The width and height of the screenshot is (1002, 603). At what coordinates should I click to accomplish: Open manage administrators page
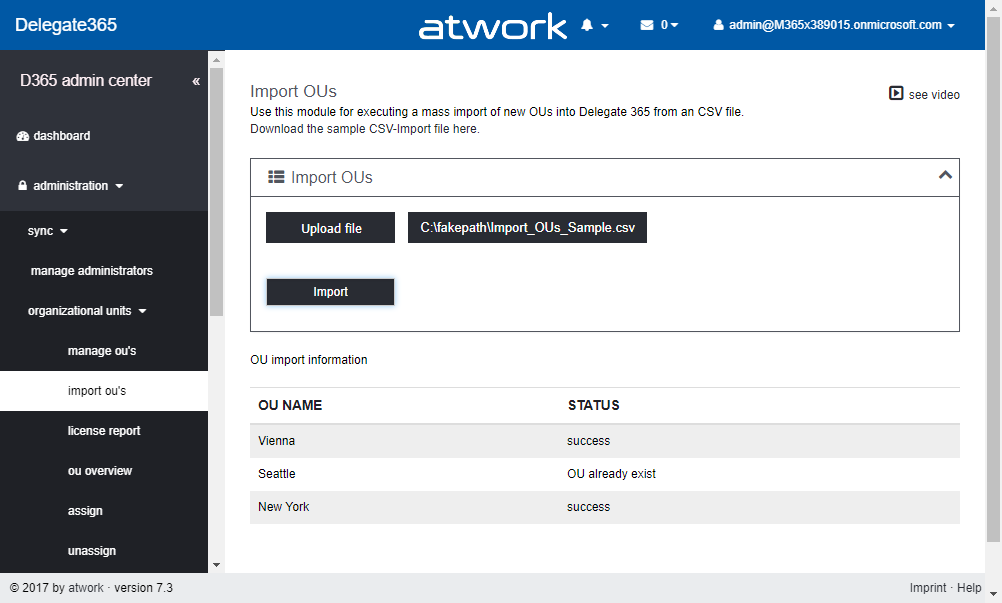91,271
